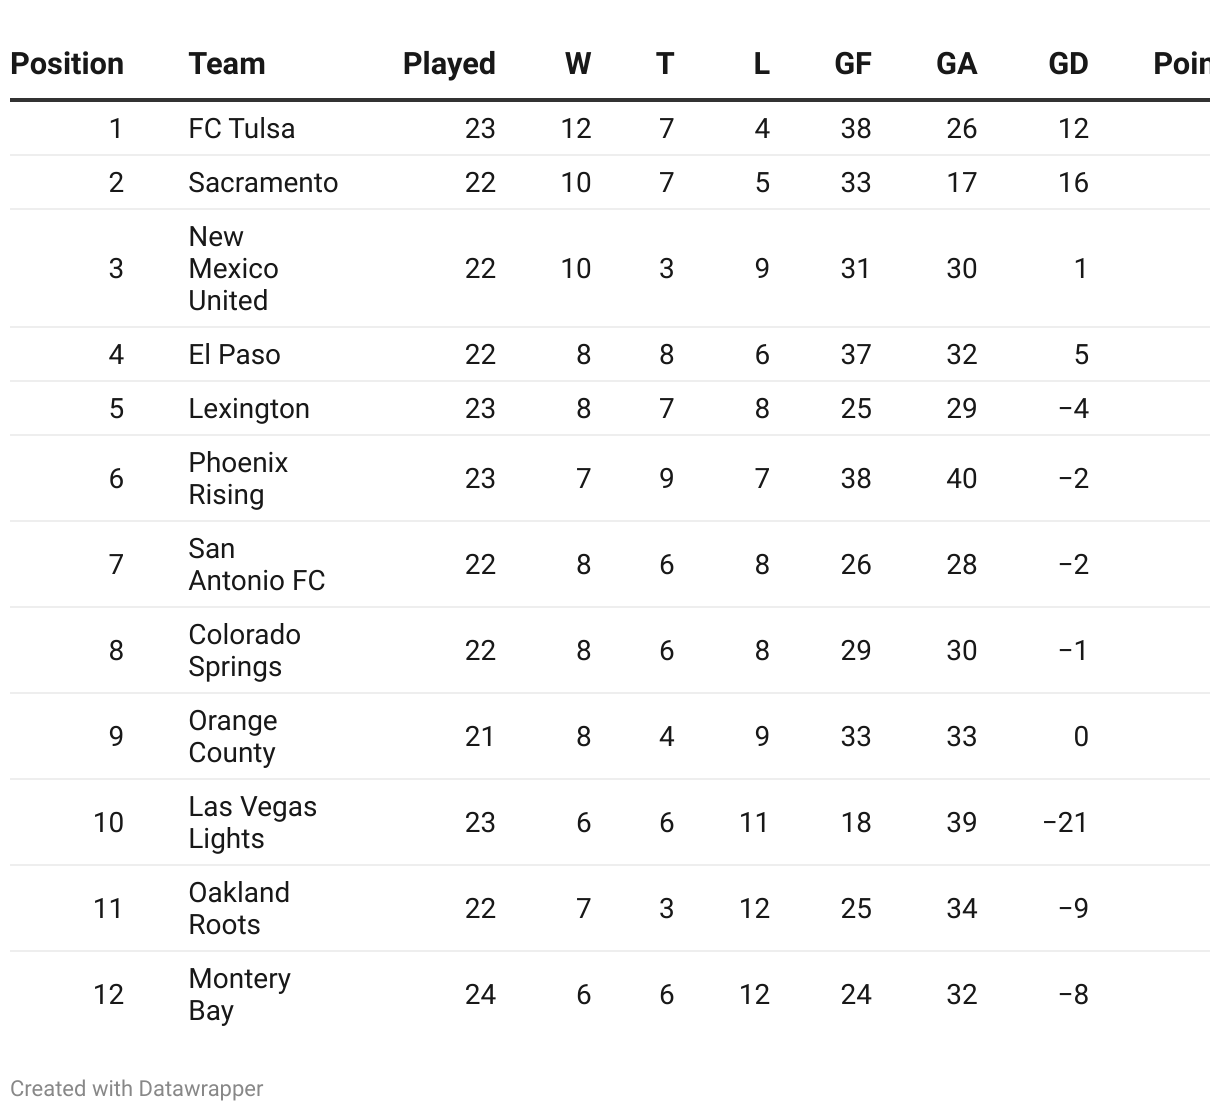The height and width of the screenshot is (1112, 1220).
Task: Click the Played column header
Action: [x=449, y=64]
